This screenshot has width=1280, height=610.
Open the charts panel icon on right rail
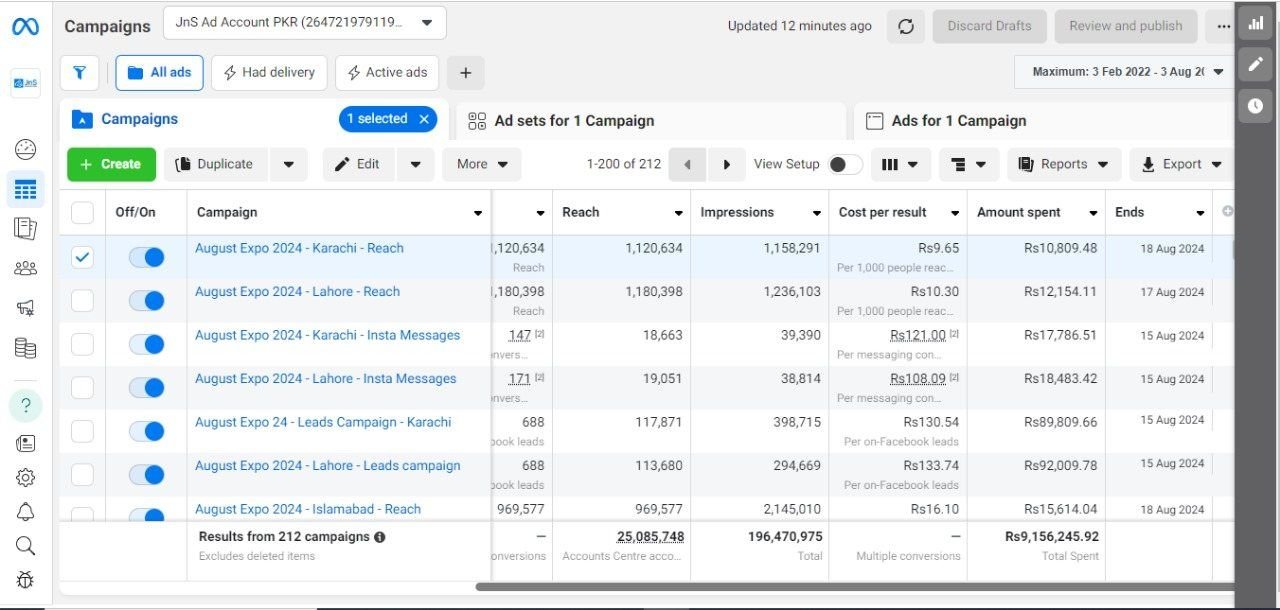pos(1256,23)
